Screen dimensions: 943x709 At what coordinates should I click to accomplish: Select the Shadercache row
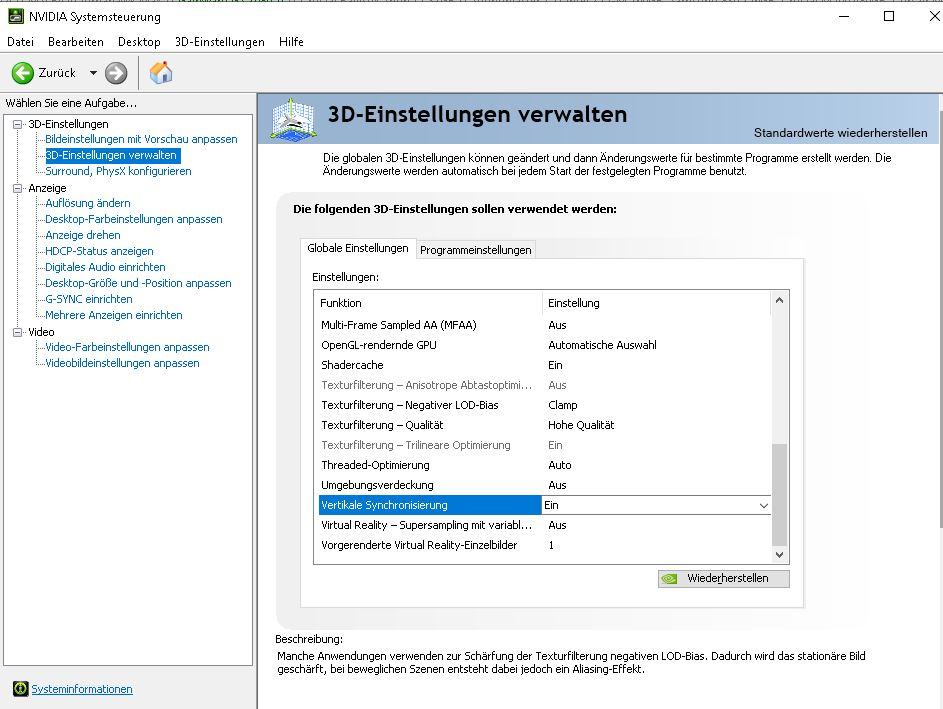coord(544,365)
